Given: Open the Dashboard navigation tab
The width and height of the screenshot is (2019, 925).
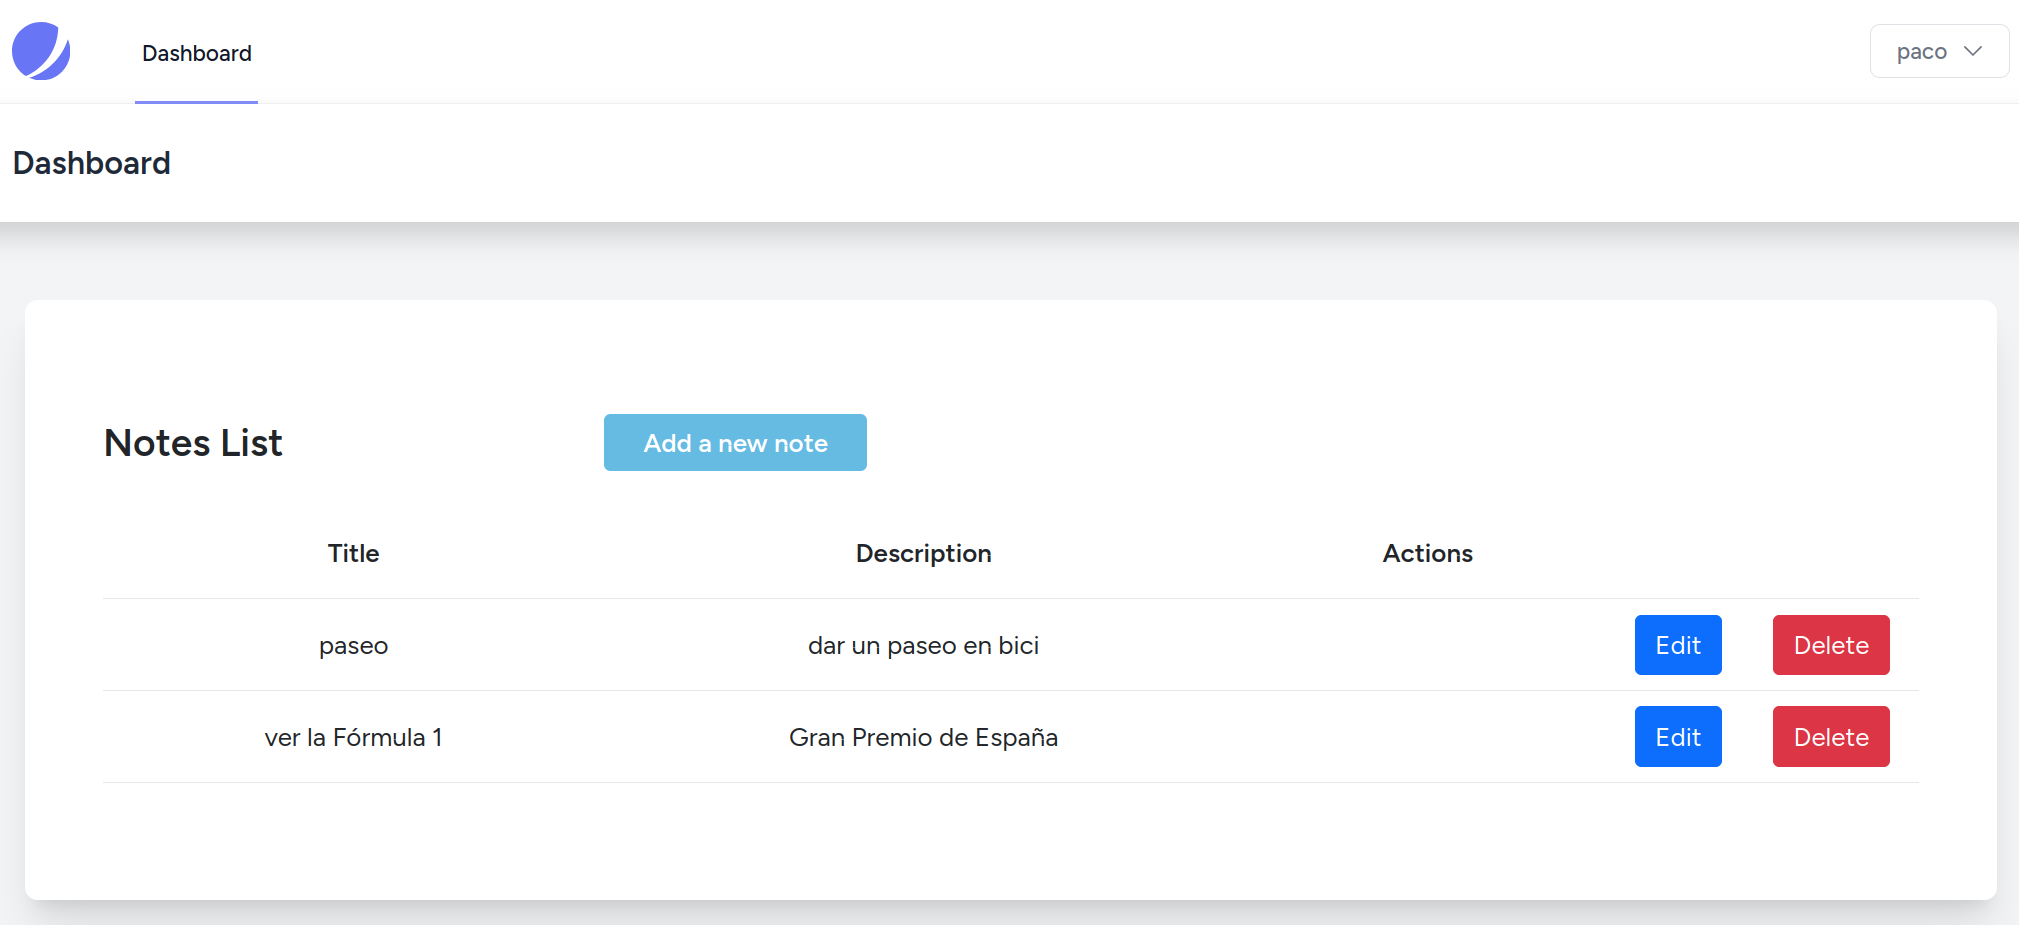Looking at the screenshot, I should [x=197, y=53].
